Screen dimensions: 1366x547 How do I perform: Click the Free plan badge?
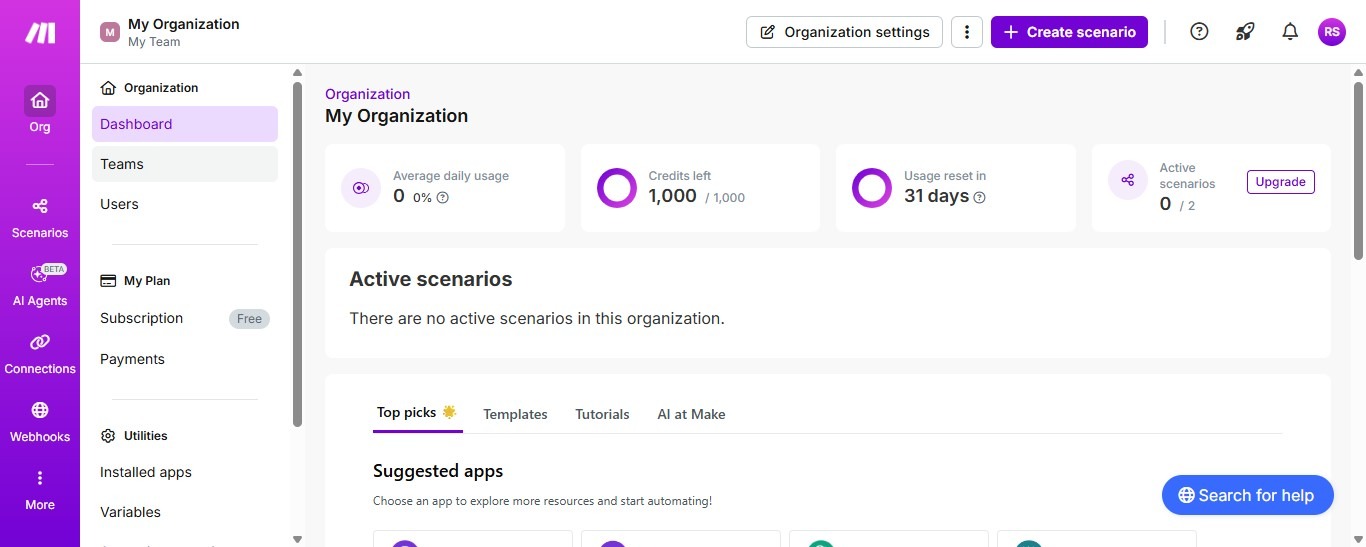(x=249, y=319)
